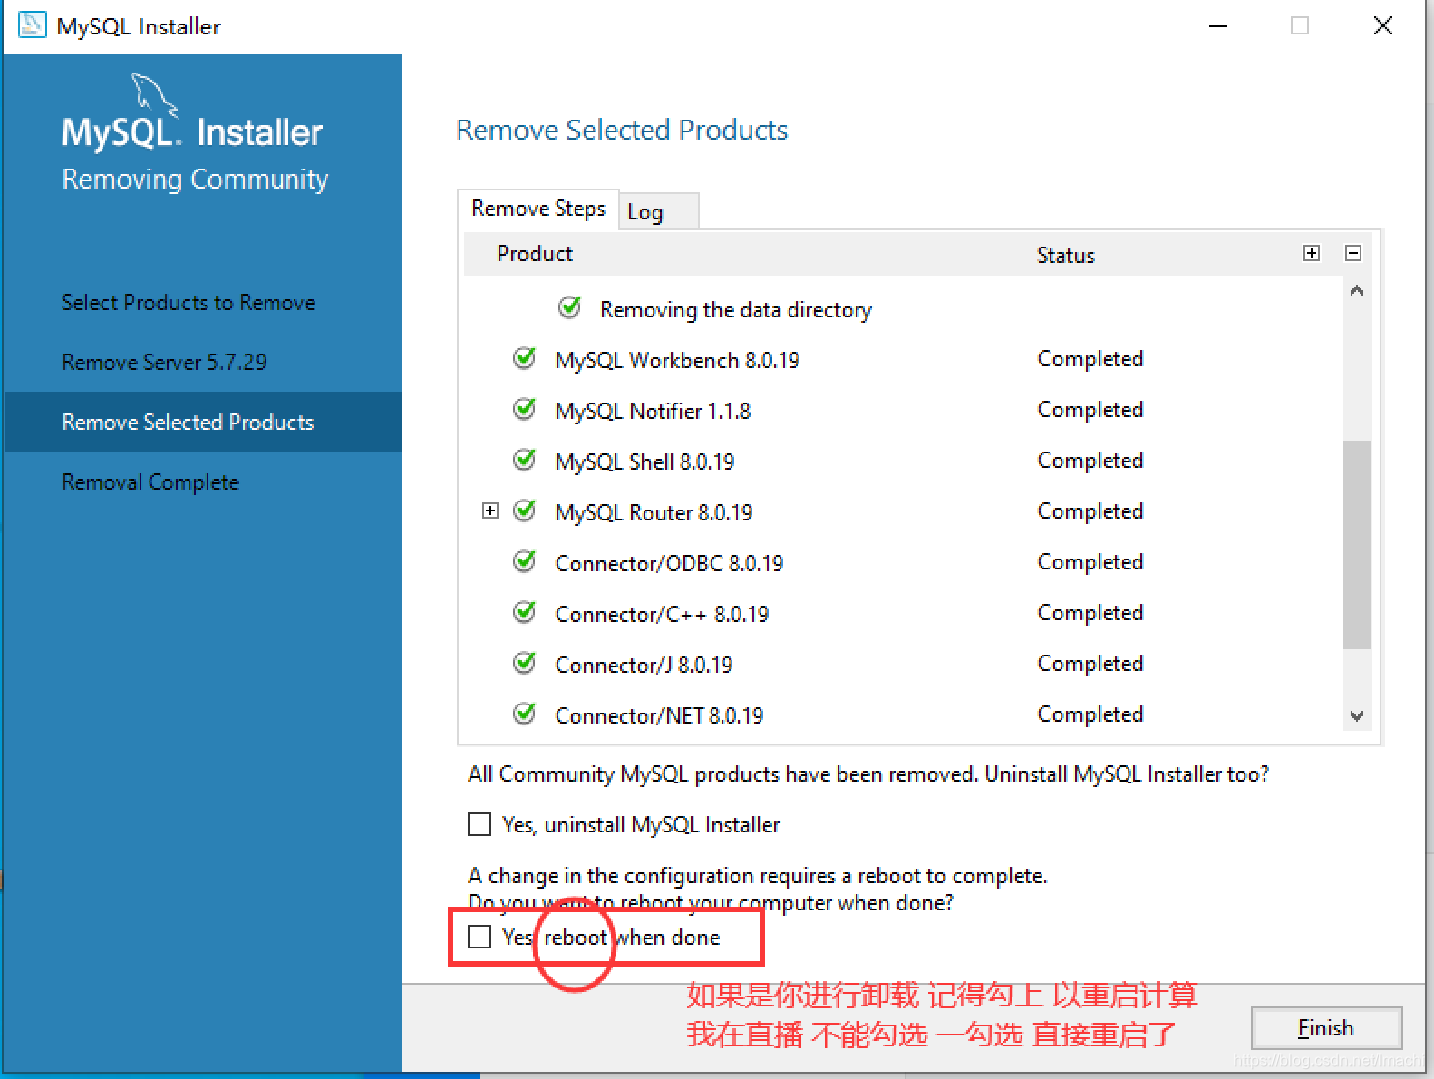Enable the Yes, uninstall MySQL Installer checkbox
This screenshot has height=1079, width=1434.
pos(479,824)
